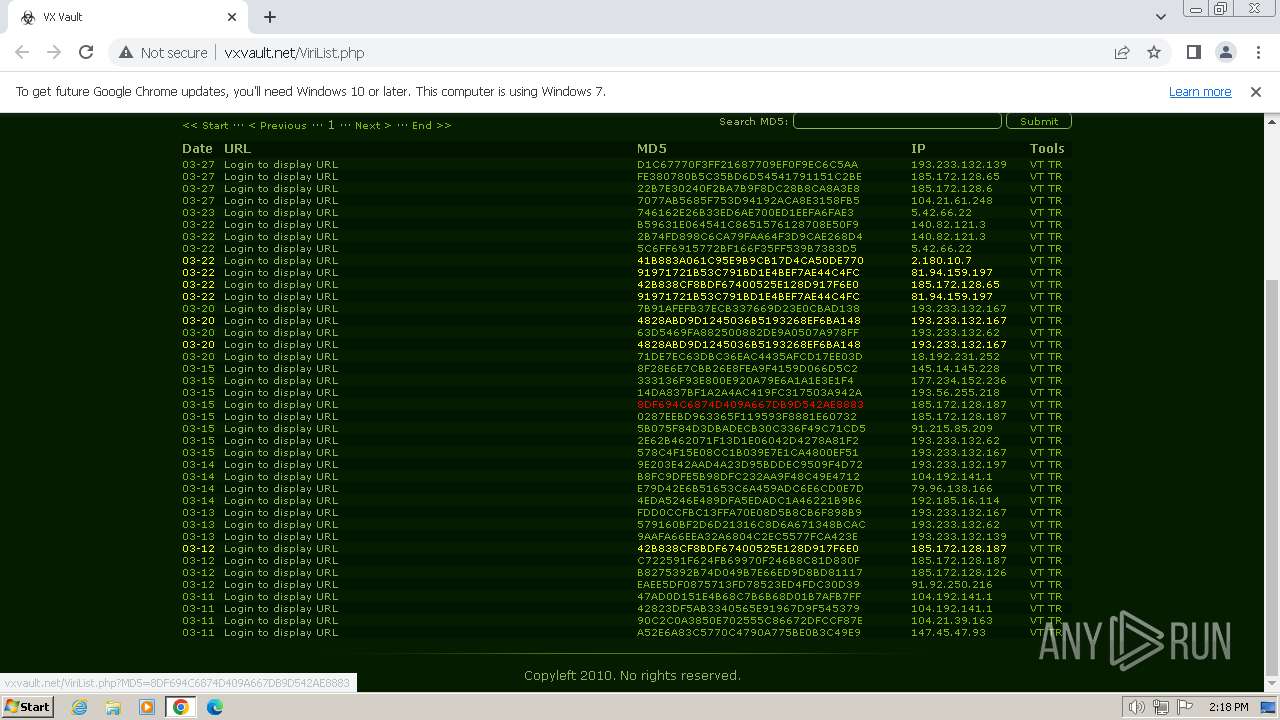Click the Submit button
Viewport: 1280px width, 720px height.
click(x=1039, y=121)
